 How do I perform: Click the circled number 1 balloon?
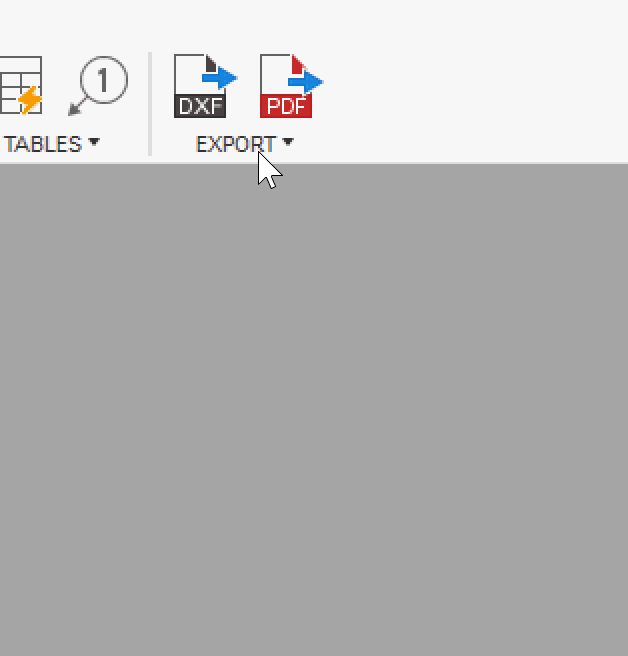pyautogui.click(x=104, y=79)
